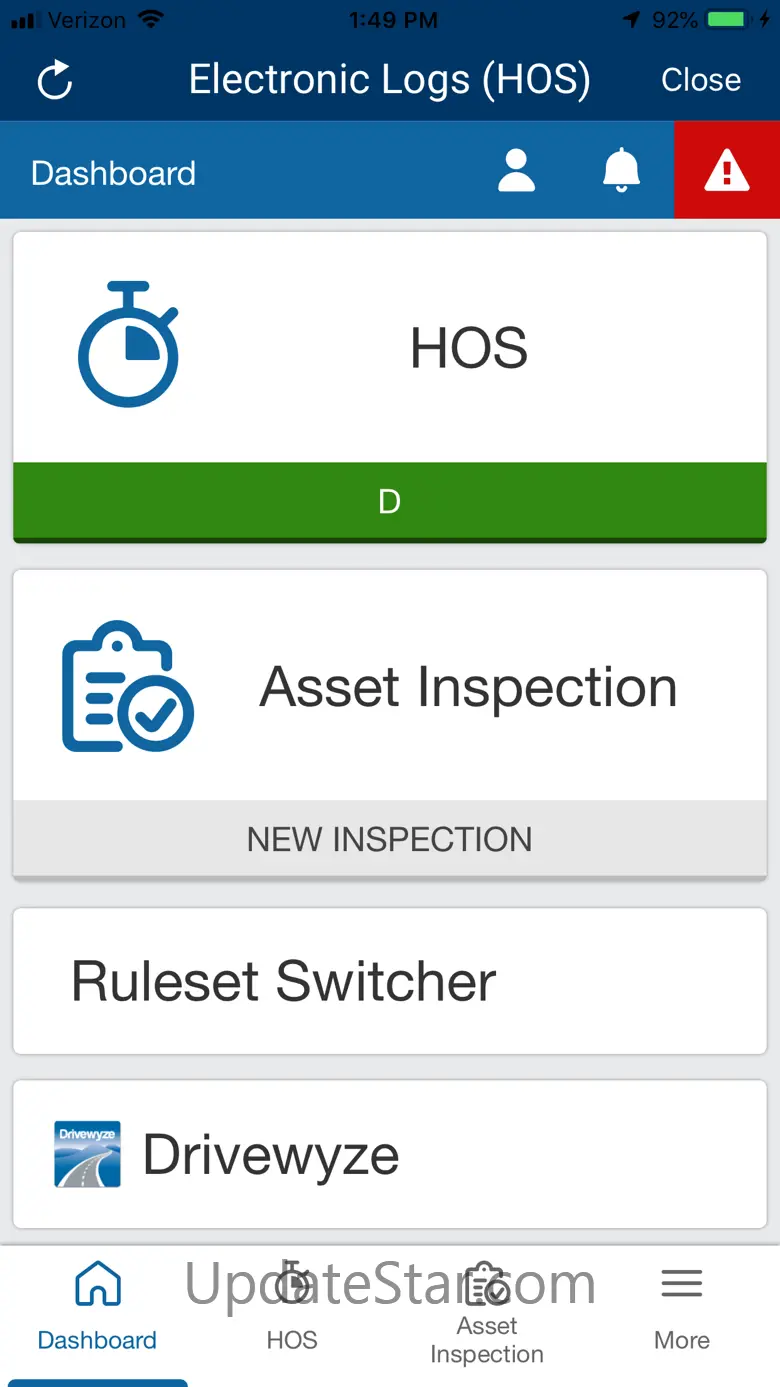Open the red warning alert icon
780x1387 pixels.
[x=727, y=171]
